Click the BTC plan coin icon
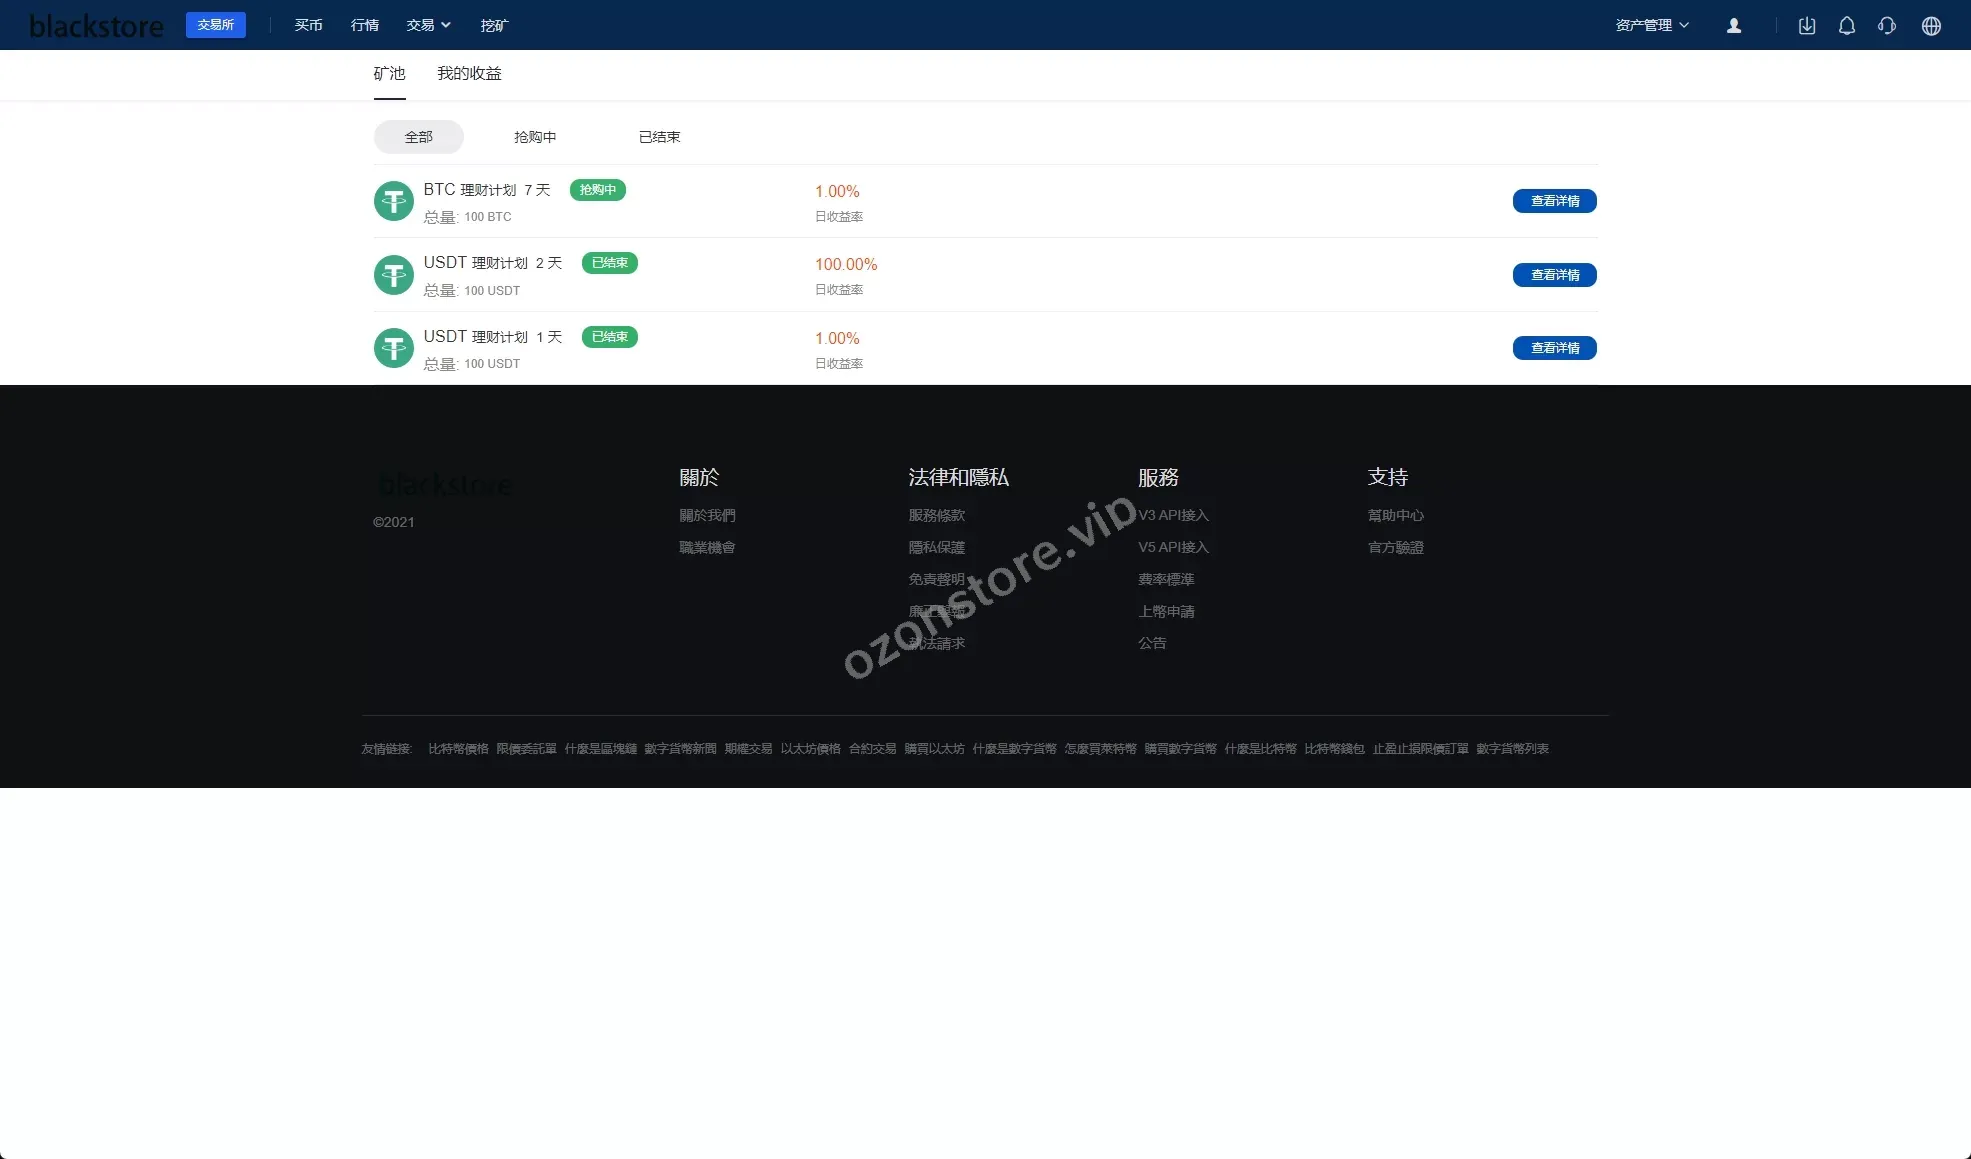 click(393, 201)
